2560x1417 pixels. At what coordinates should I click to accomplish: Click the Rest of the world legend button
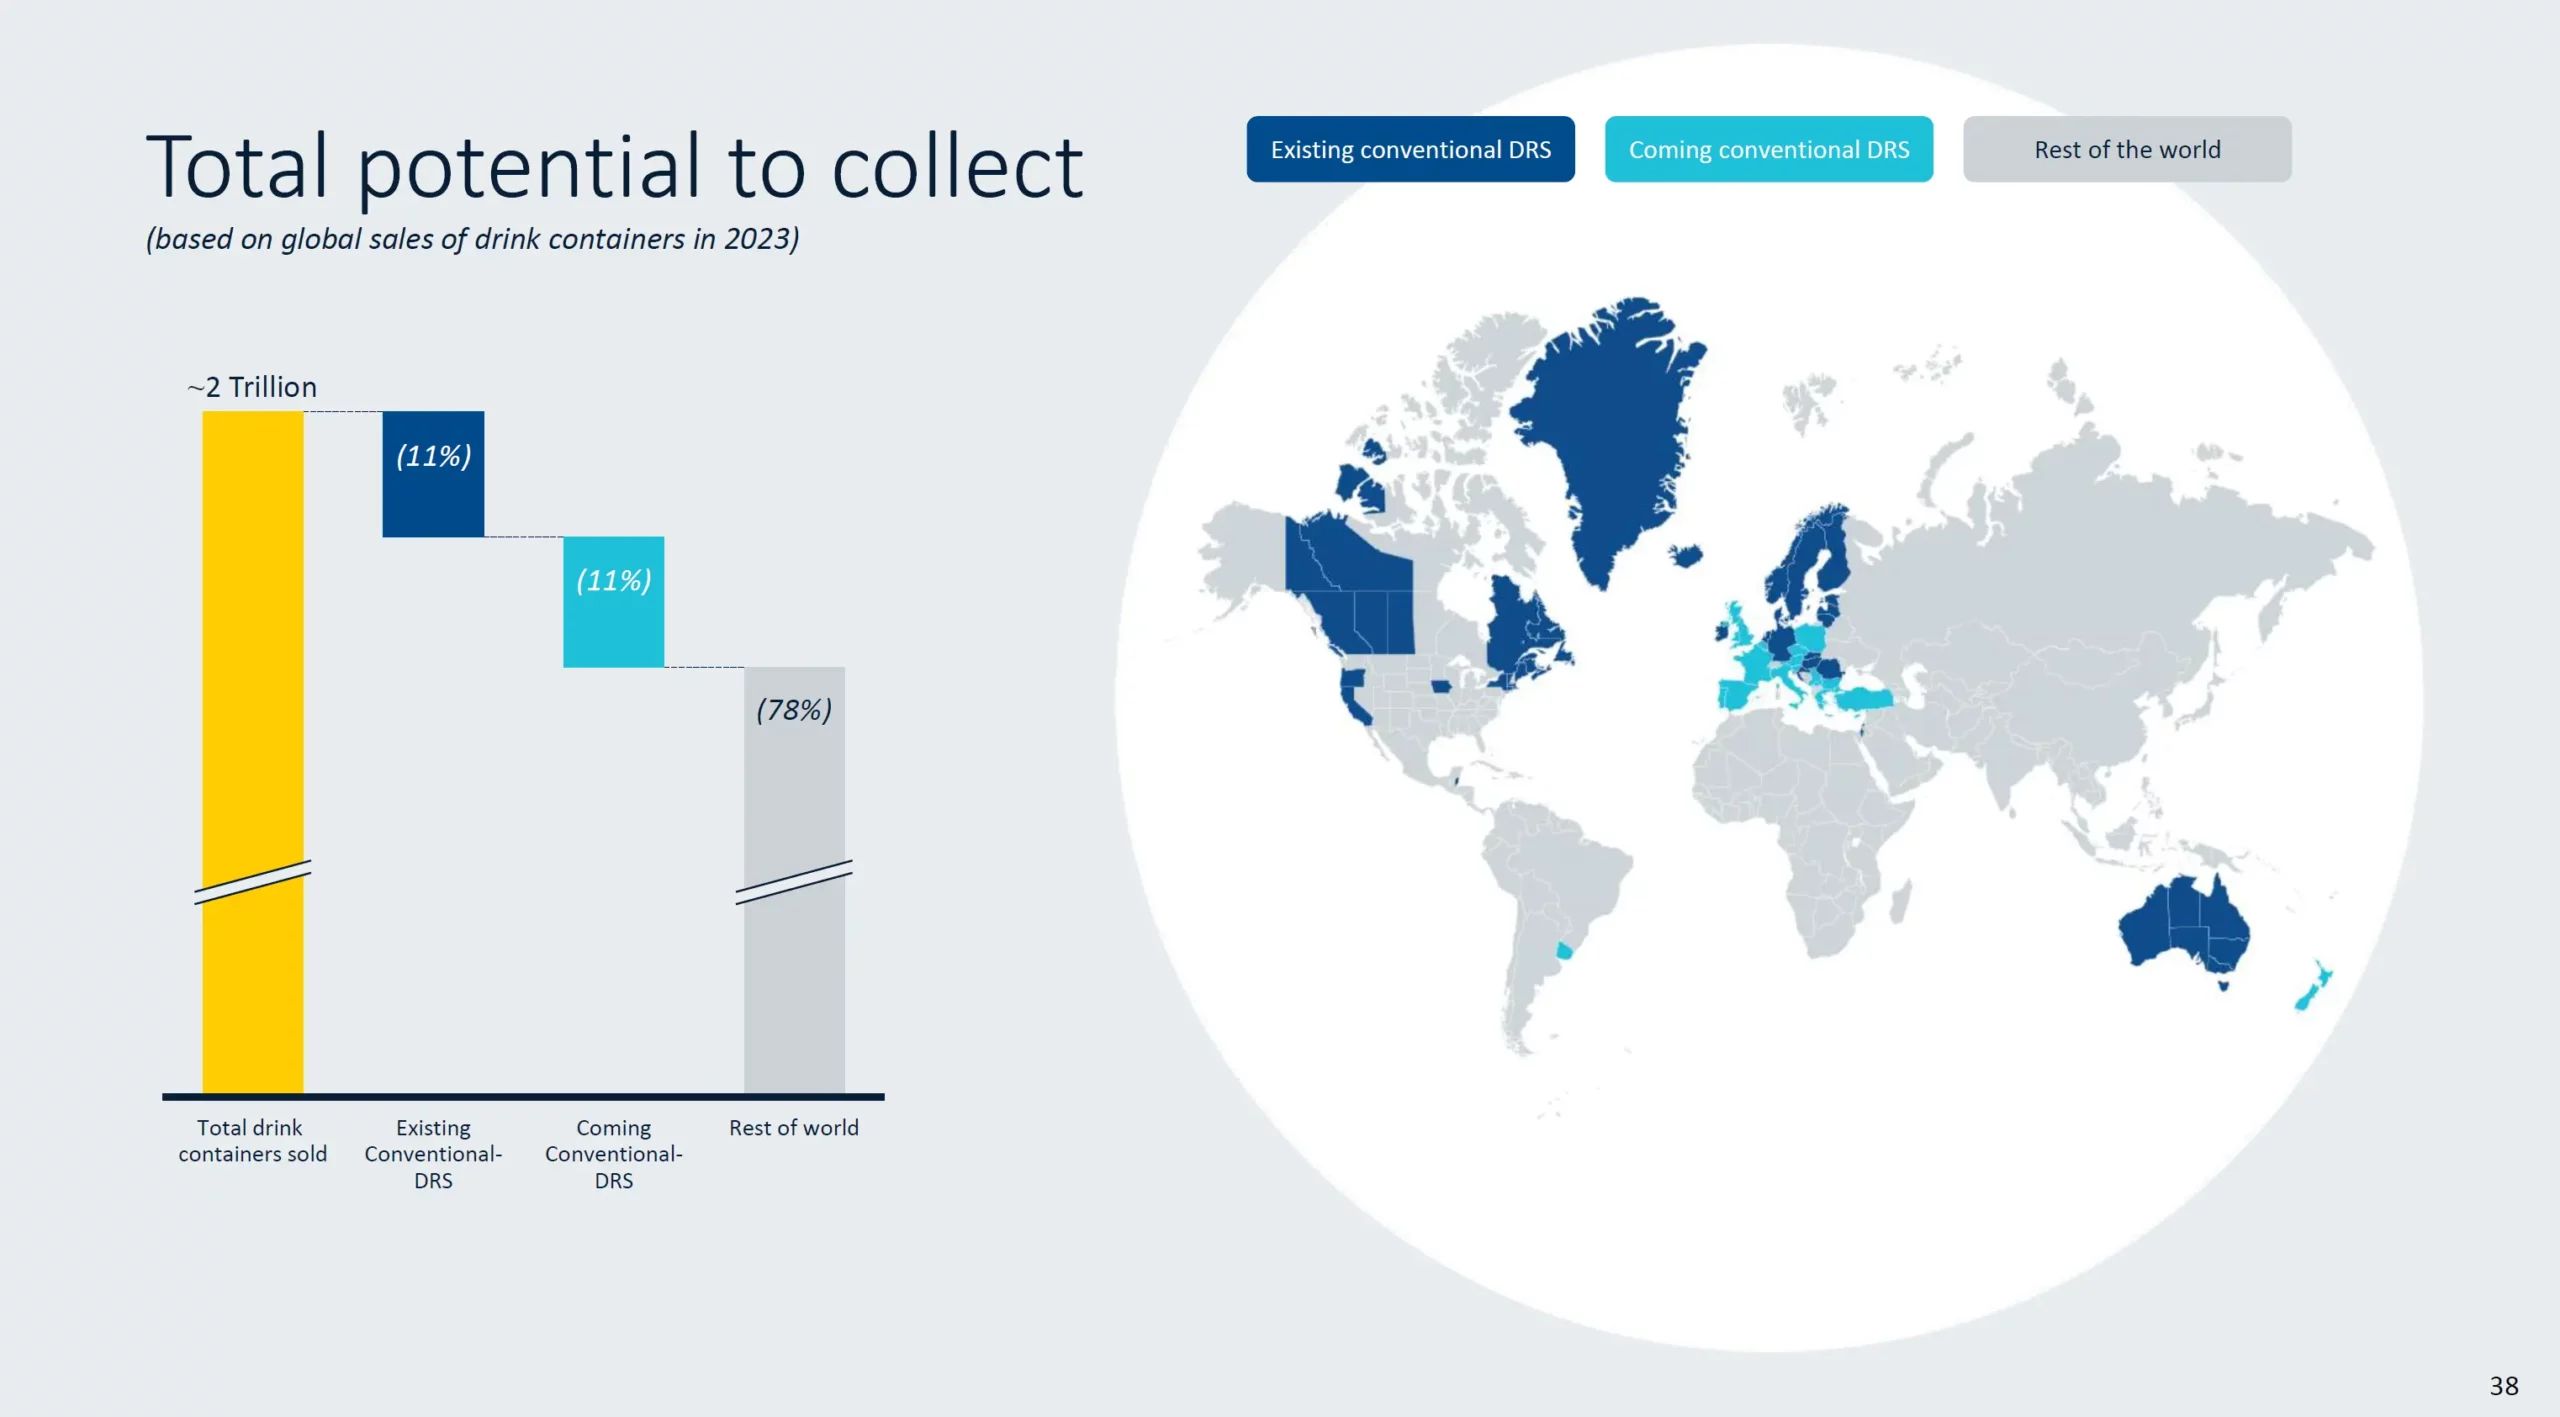click(2127, 149)
